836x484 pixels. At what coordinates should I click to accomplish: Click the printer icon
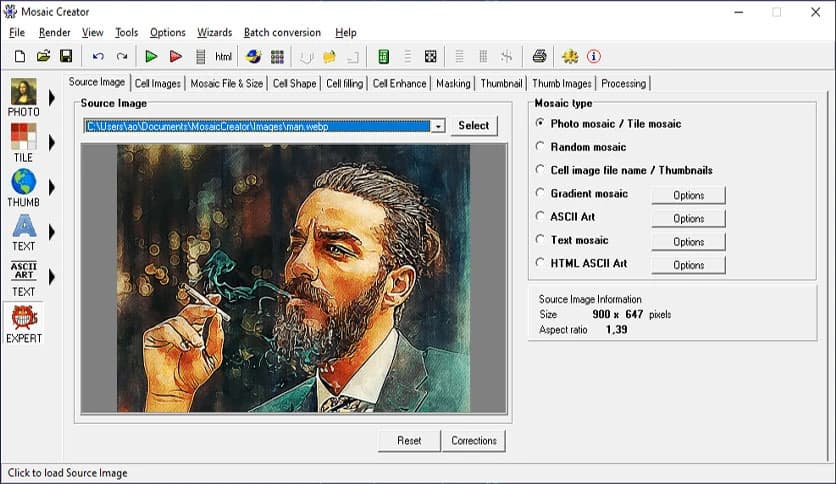tap(540, 56)
